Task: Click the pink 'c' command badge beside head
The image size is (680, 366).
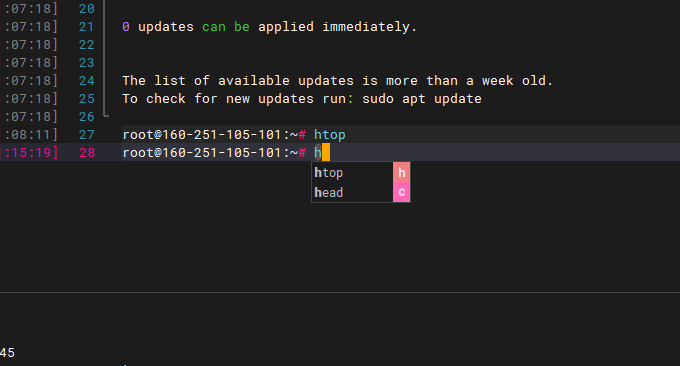Action: pos(402,192)
